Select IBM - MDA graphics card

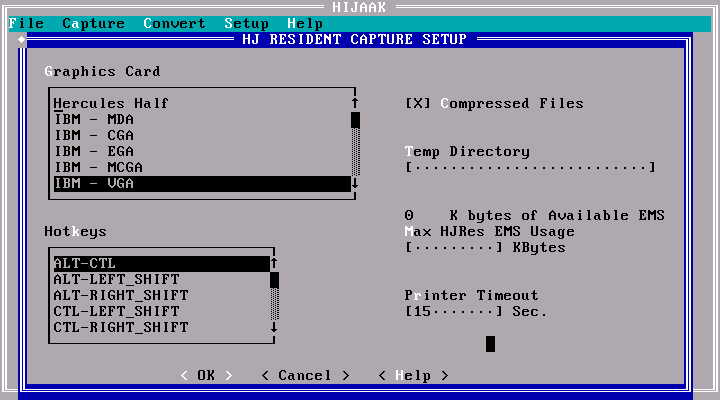point(202,119)
